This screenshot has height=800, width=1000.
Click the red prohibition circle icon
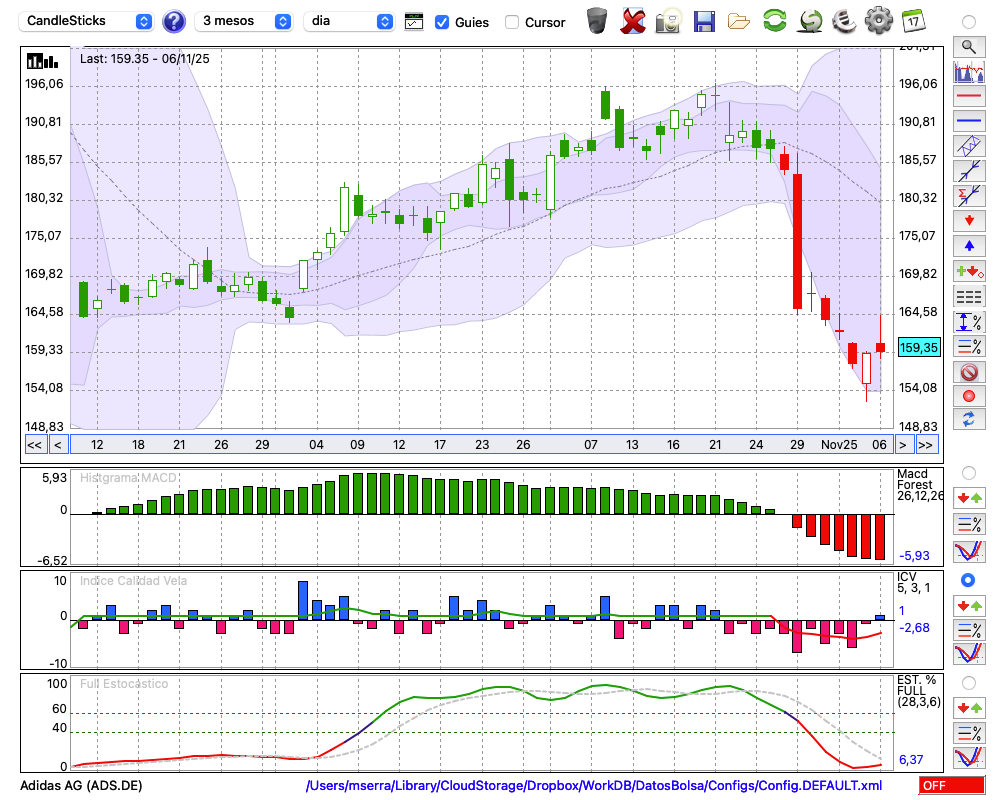click(969, 371)
